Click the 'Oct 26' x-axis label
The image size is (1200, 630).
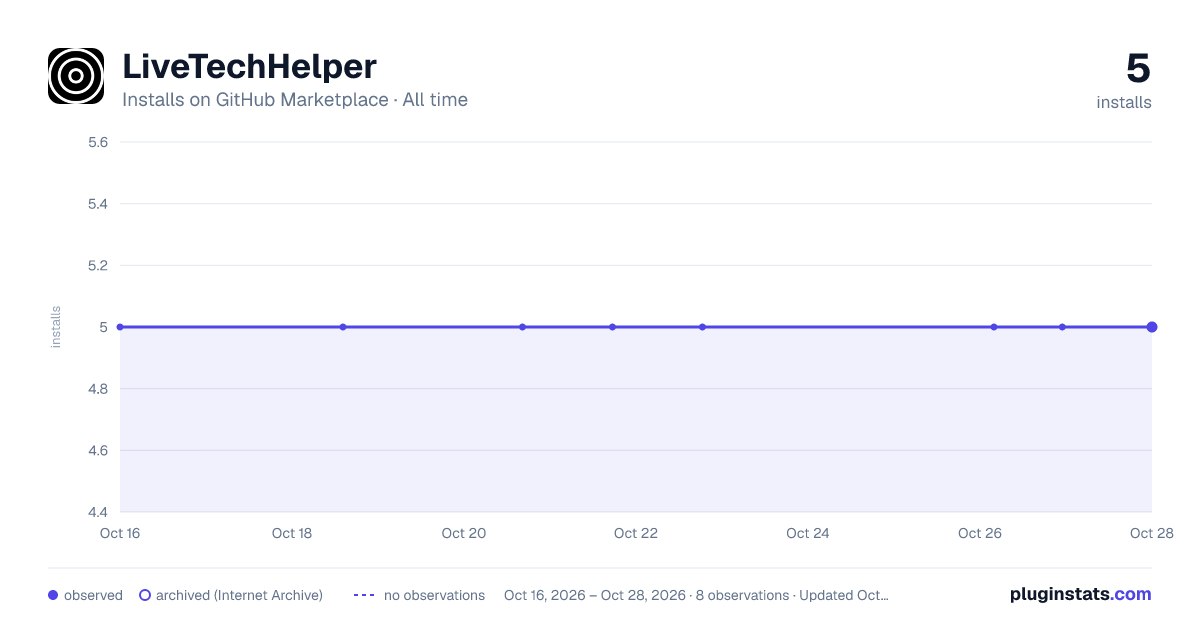980,533
